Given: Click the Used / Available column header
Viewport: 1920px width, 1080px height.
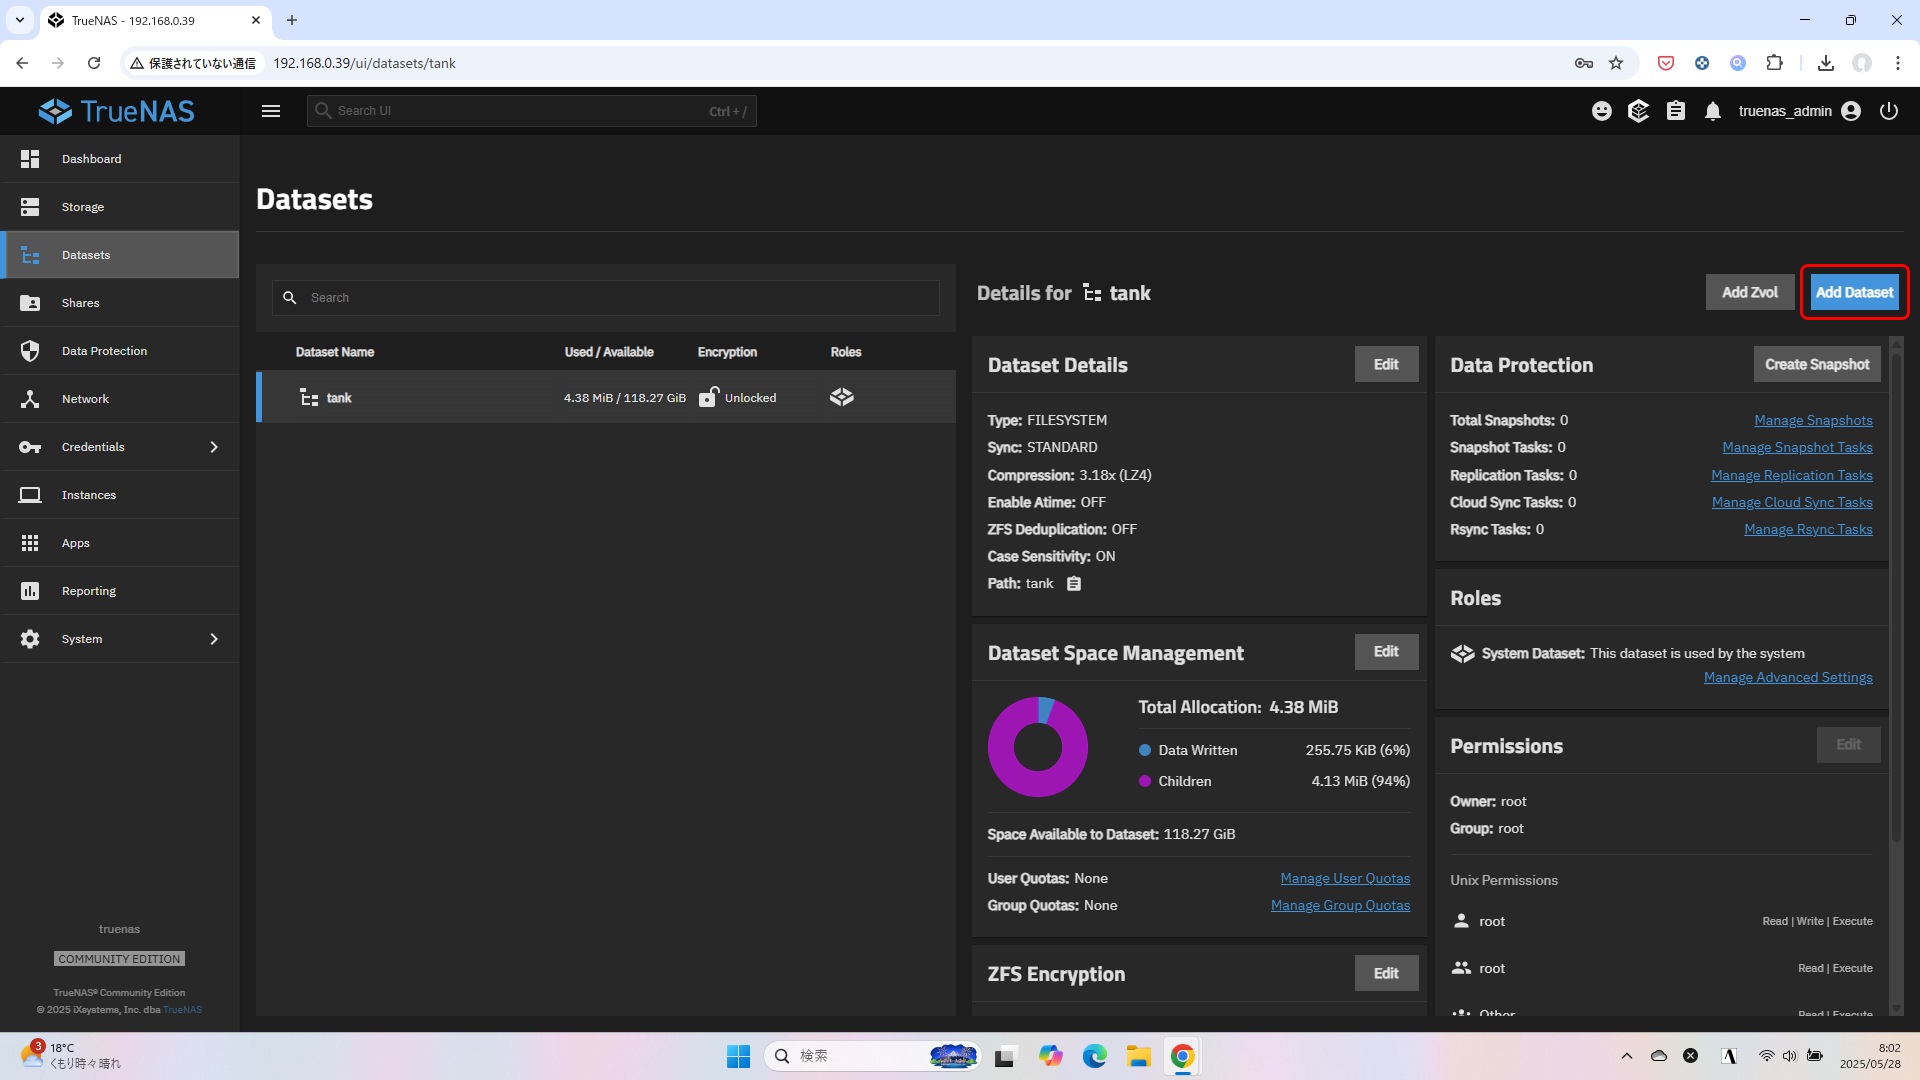Looking at the screenshot, I should [x=609, y=352].
